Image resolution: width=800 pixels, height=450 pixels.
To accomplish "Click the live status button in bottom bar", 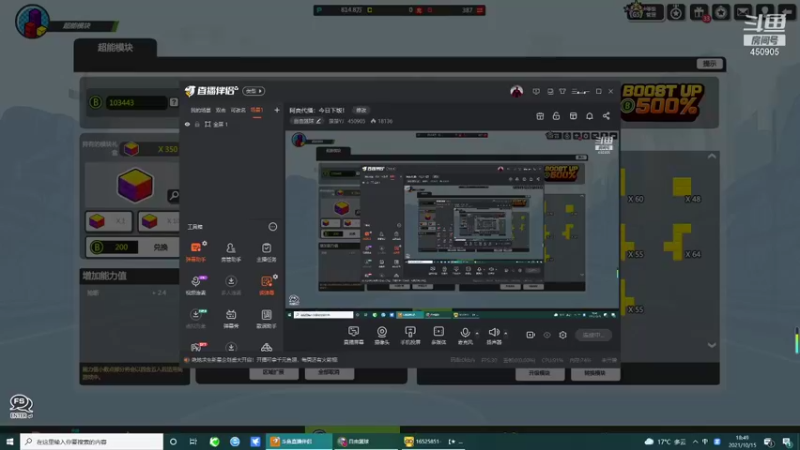I will click(x=593, y=335).
